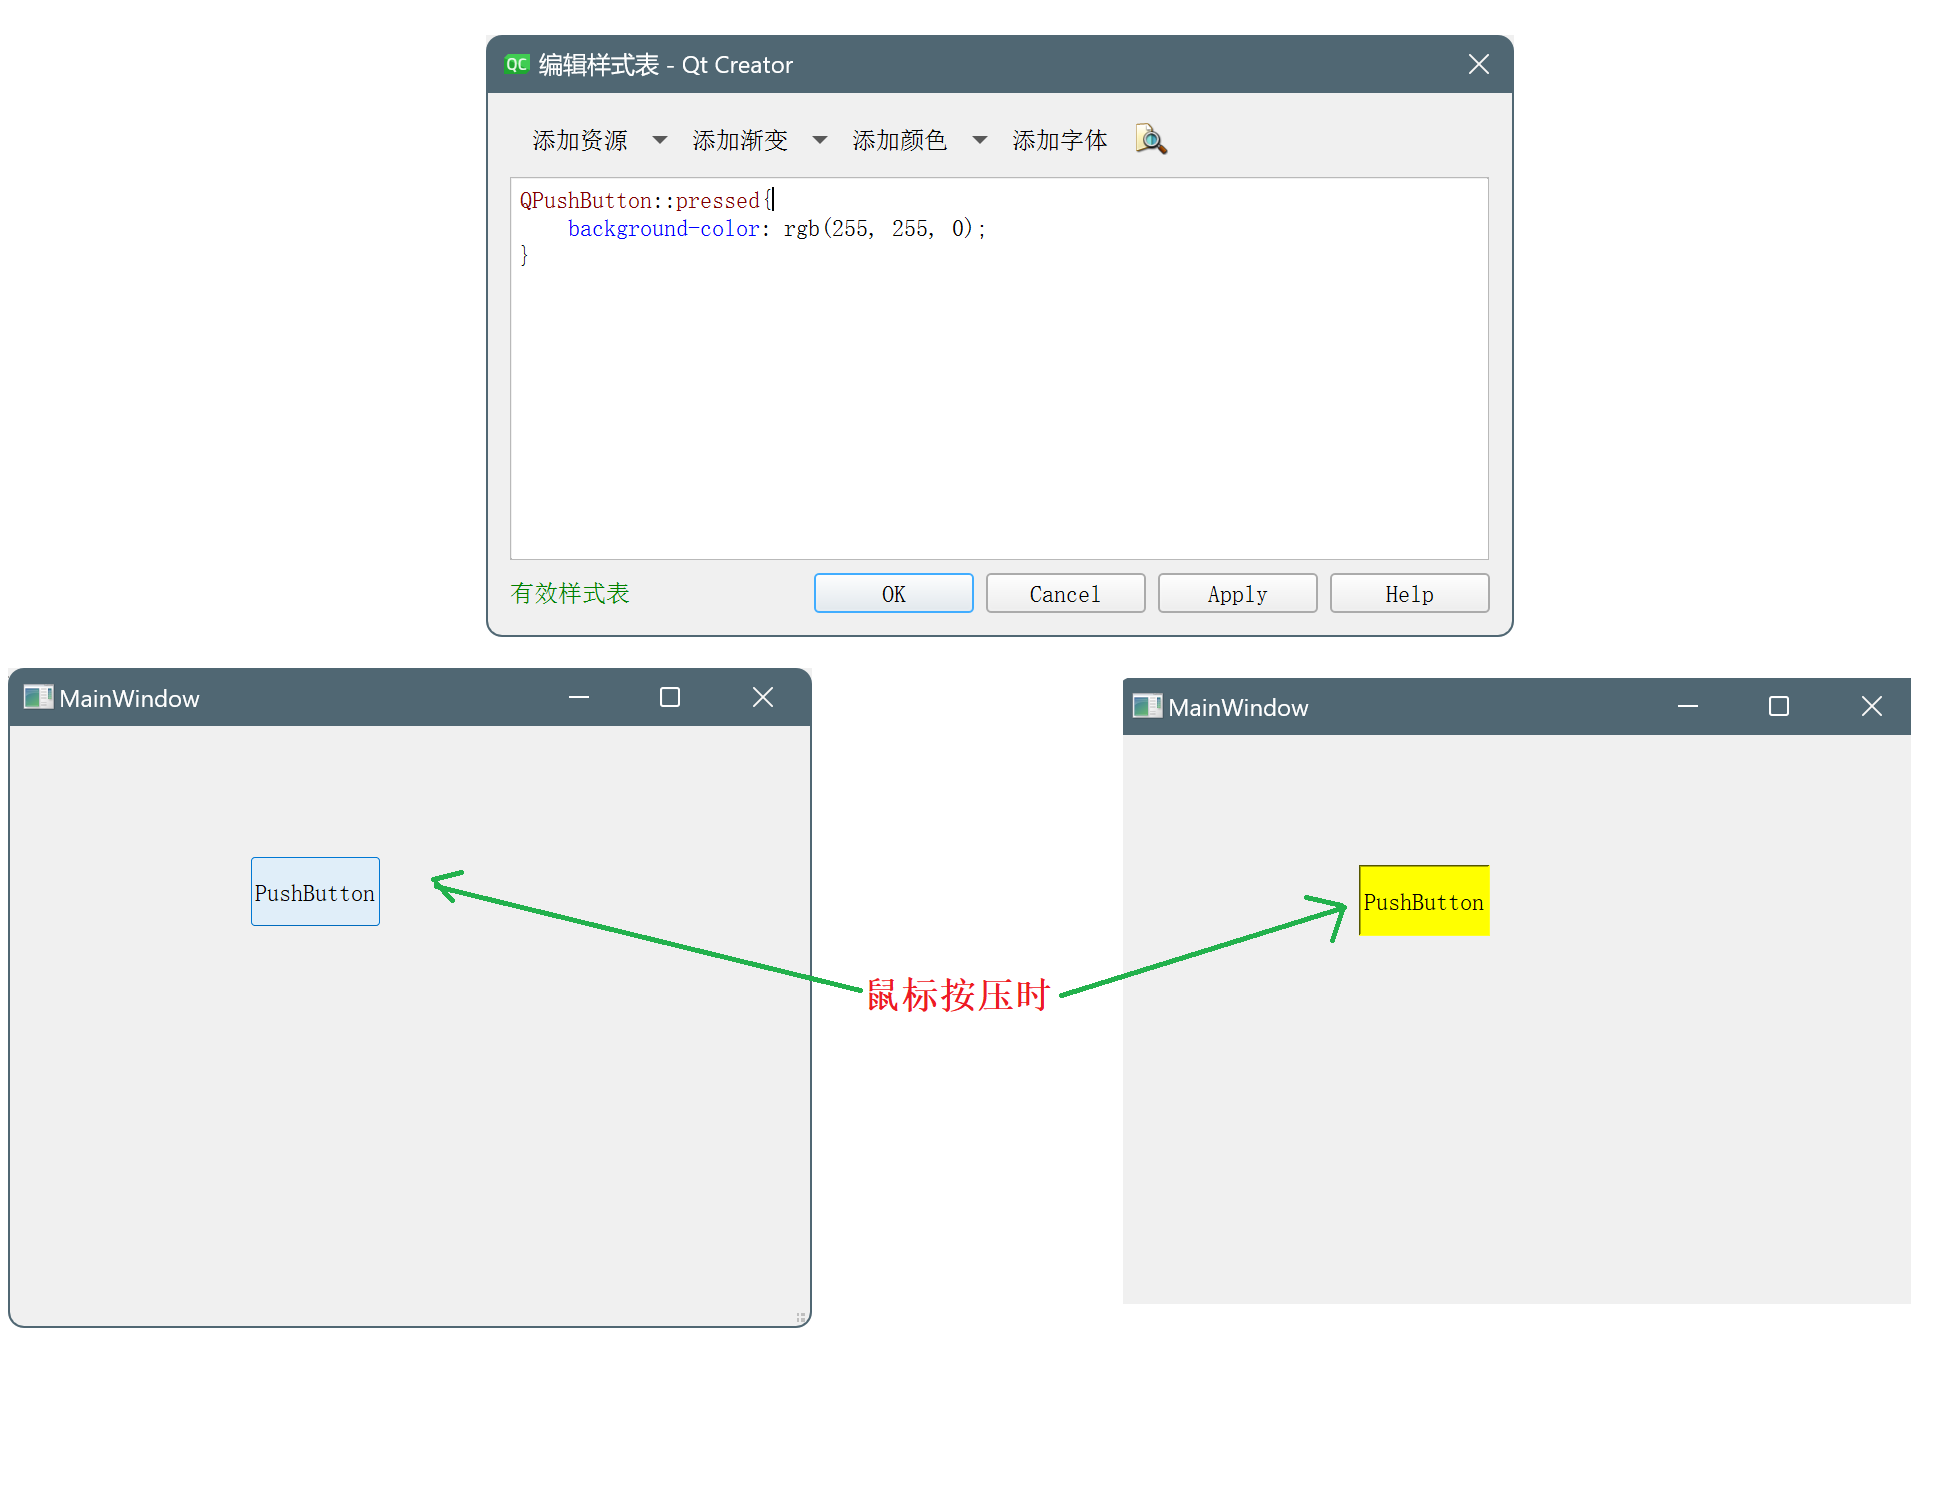This screenshot has width=1958, height=1491.
Task: Expand the 添加颜色 dropdown arrow
Action: click(x=979, y=140)
